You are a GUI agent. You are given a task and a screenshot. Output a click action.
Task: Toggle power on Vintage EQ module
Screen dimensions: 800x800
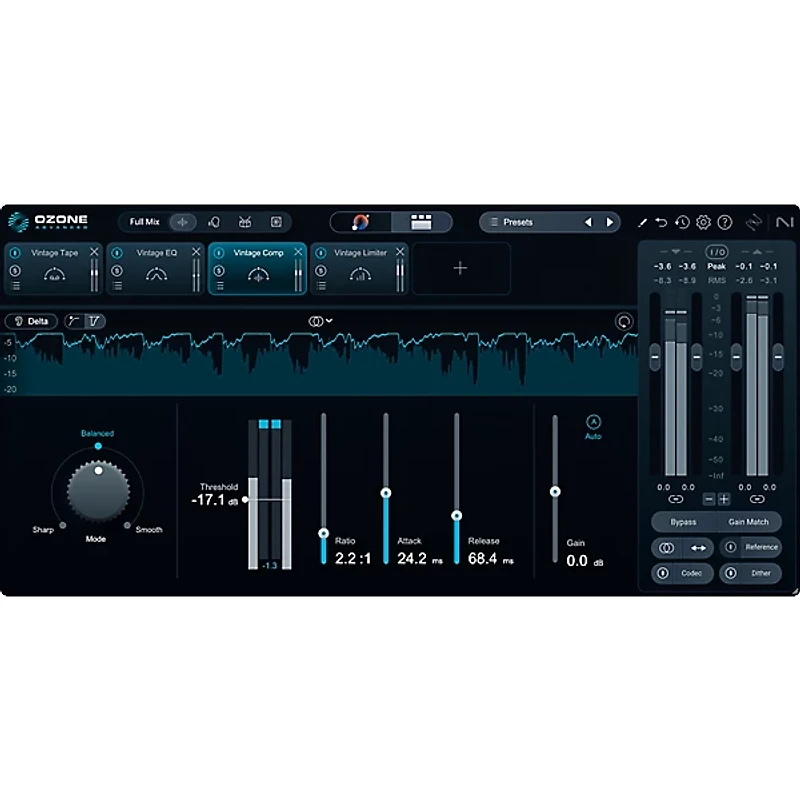(x=117, y=253)
